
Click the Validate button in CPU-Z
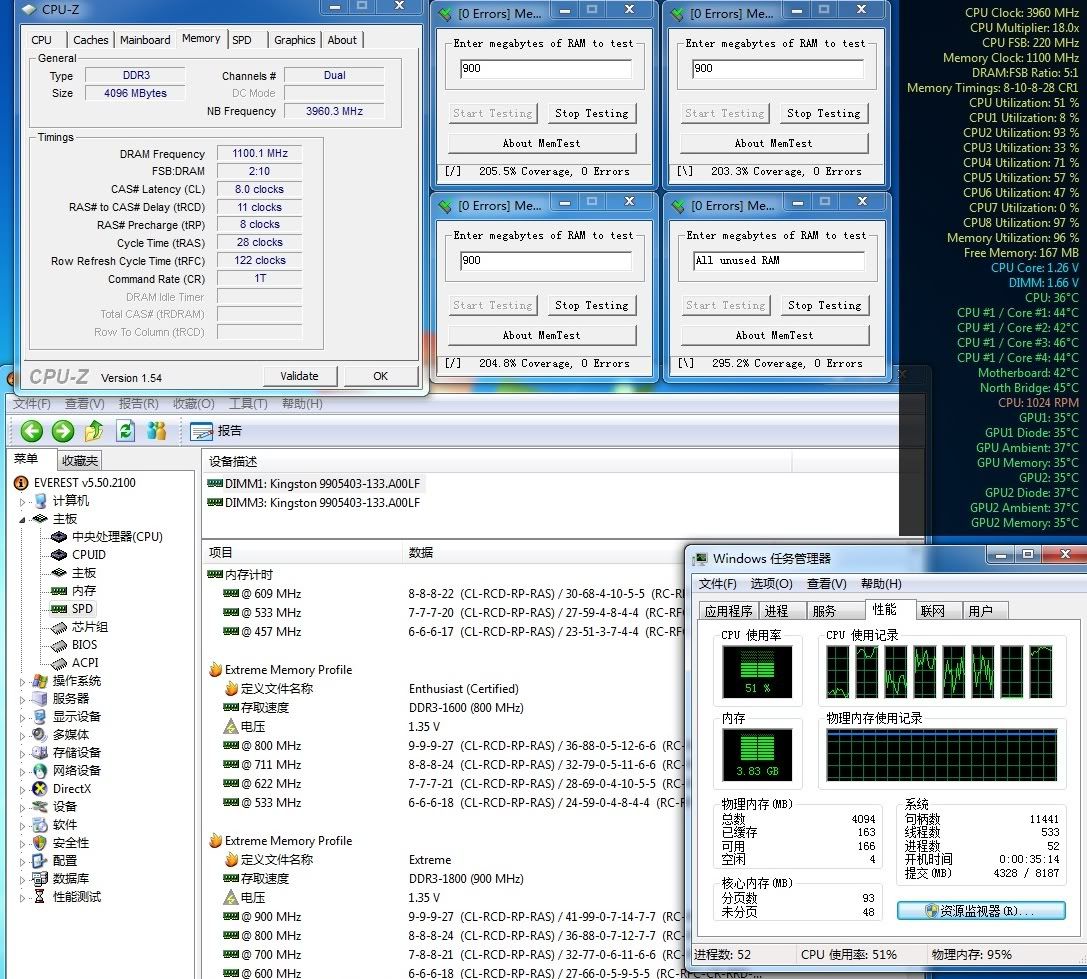pyautogui.click(x=299, y=376)
